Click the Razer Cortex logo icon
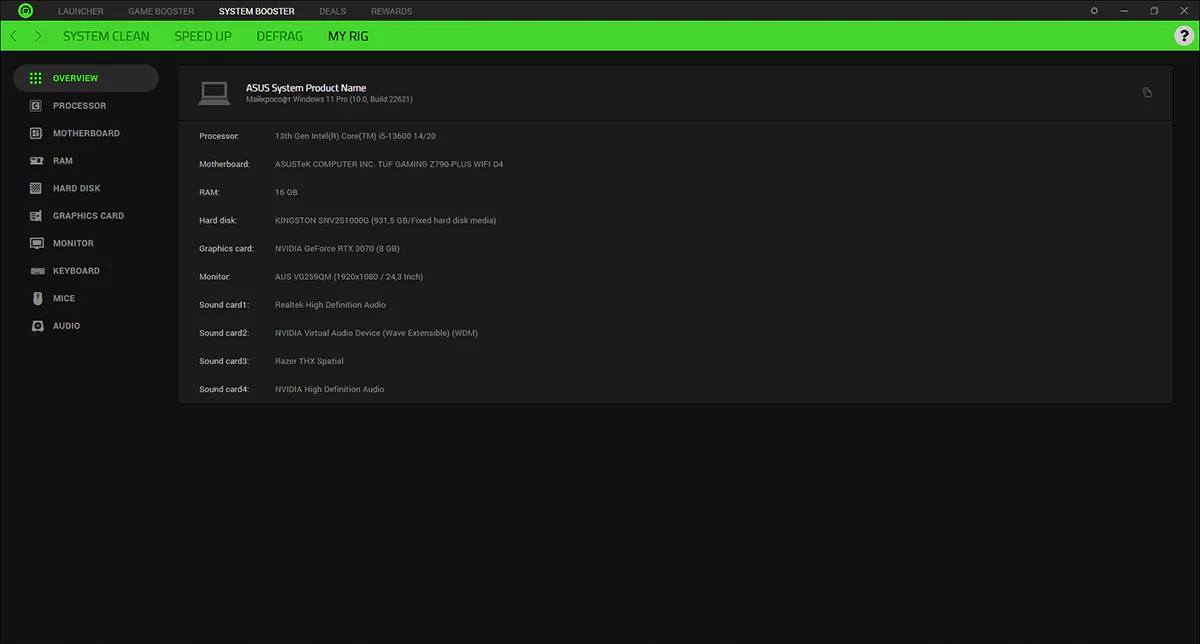Image resolution: width=1200 pixels, height=644 pixels. pos(25,11)
